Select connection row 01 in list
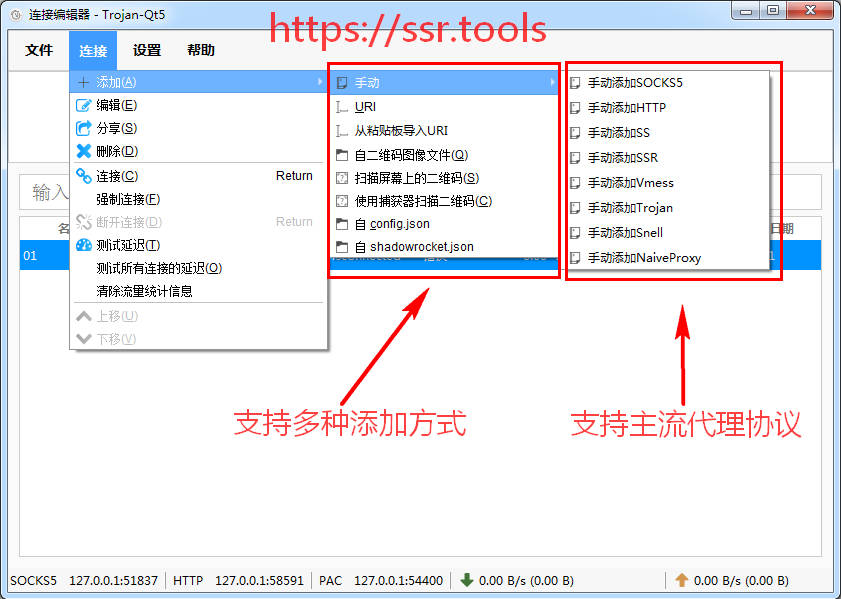841x599 pixels. click(40, 256)
